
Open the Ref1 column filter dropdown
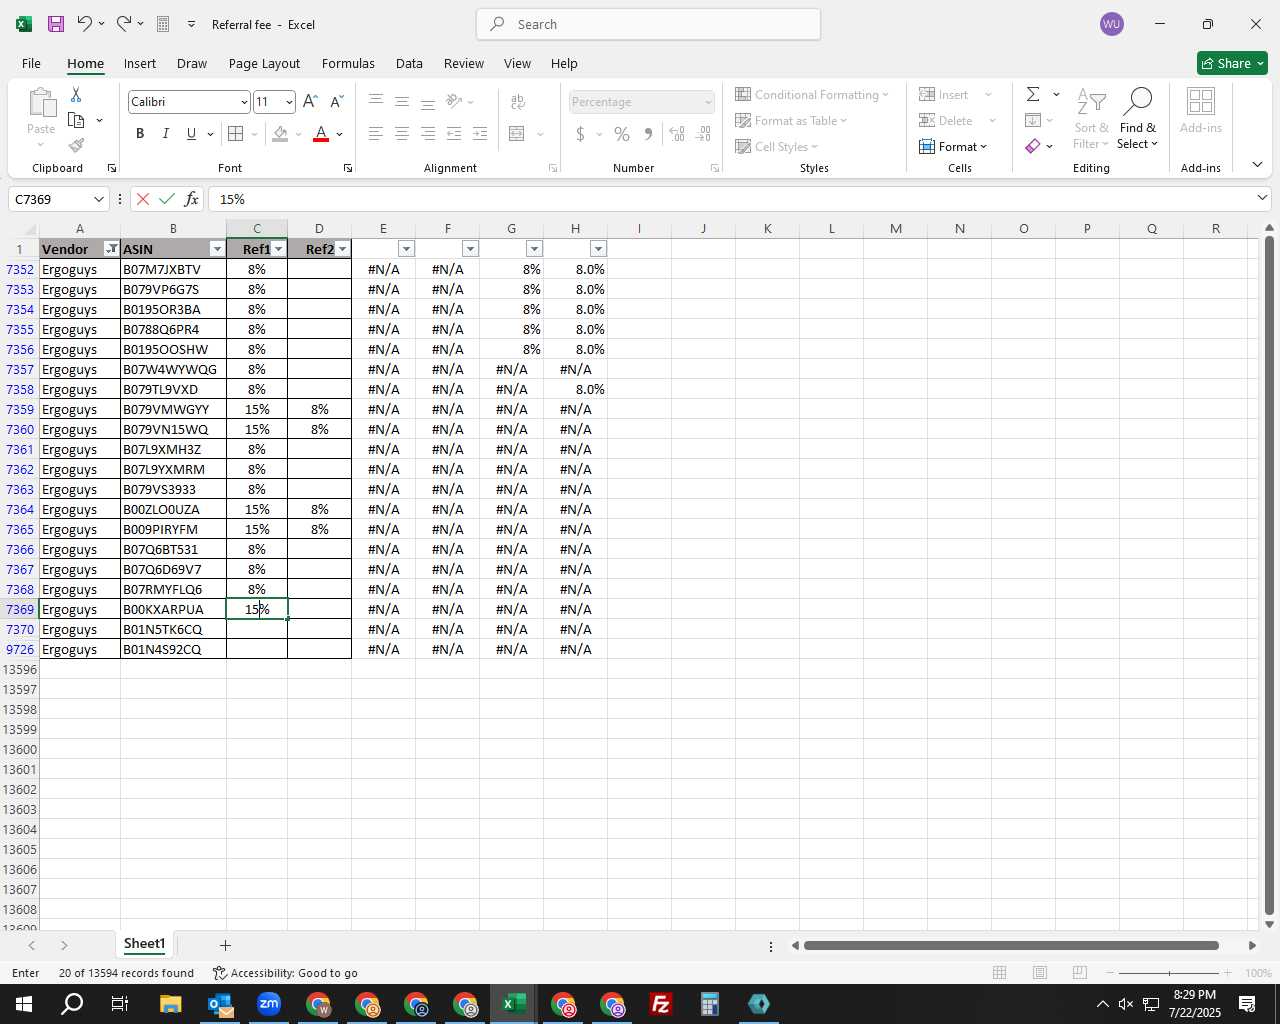click(279, 249)
